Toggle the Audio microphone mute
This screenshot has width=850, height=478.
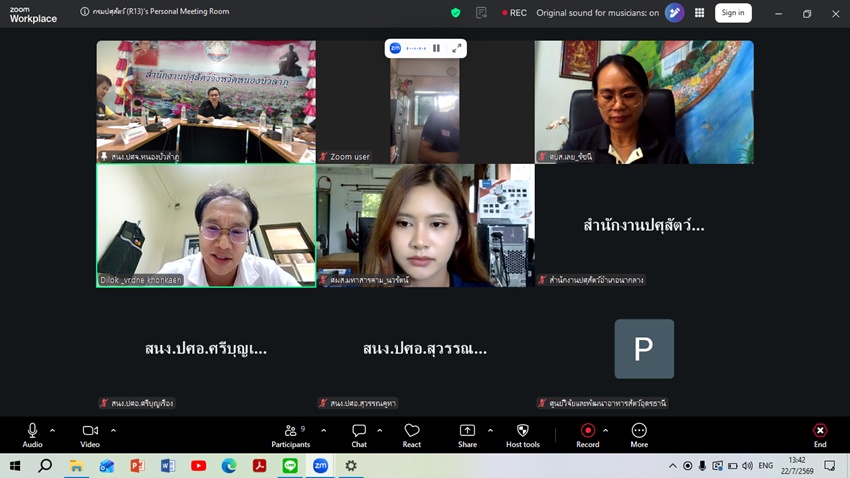[x=33, y=436]
